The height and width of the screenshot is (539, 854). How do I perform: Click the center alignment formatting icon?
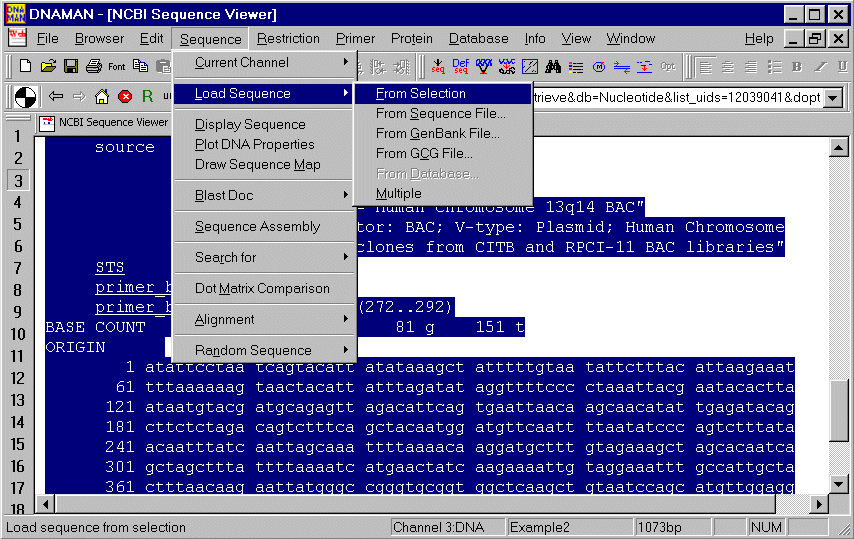click(728, 67)
